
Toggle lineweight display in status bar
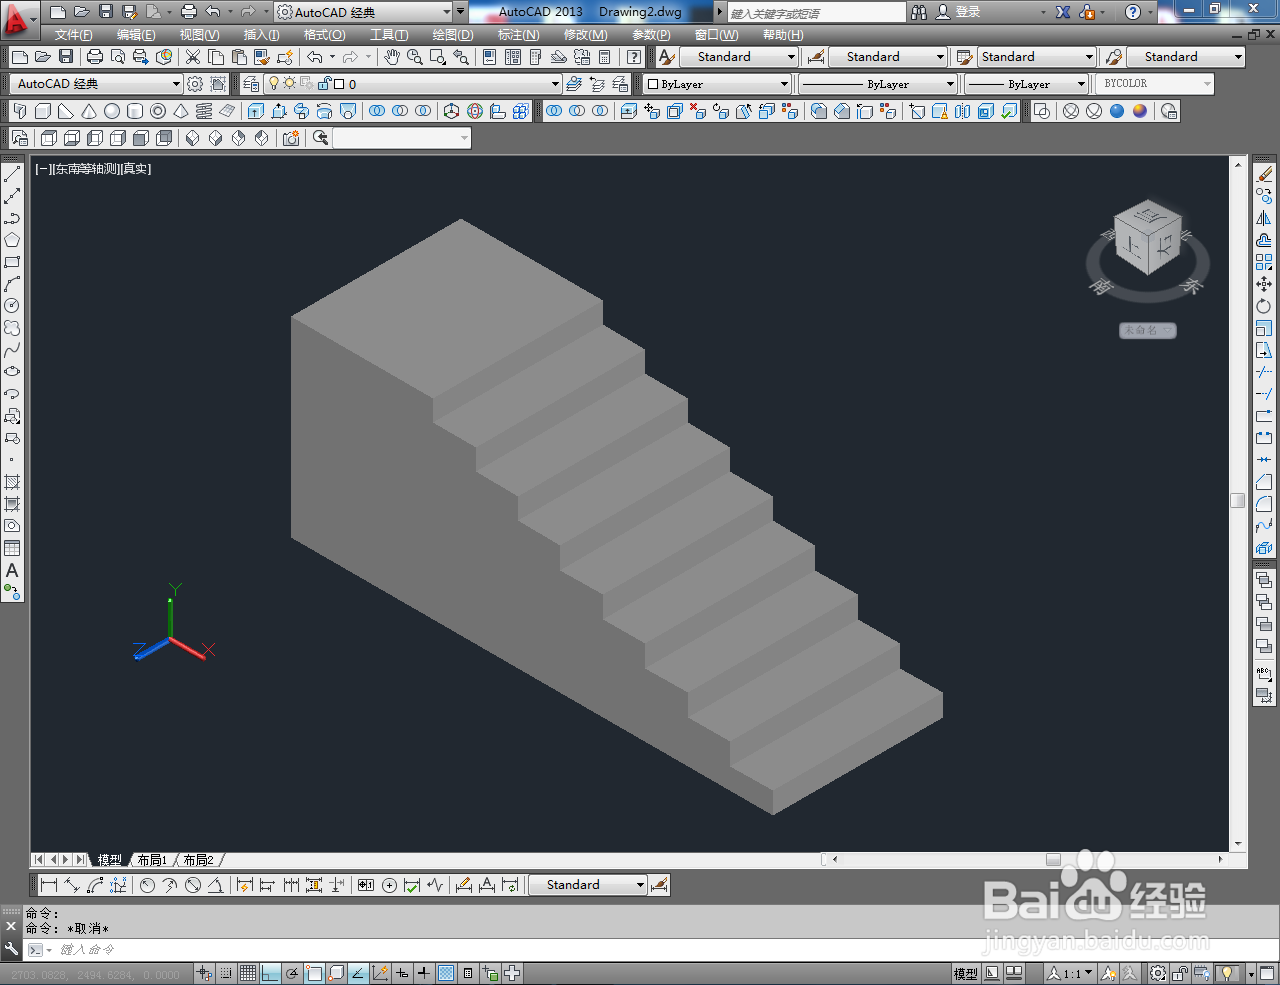(424, 973)
